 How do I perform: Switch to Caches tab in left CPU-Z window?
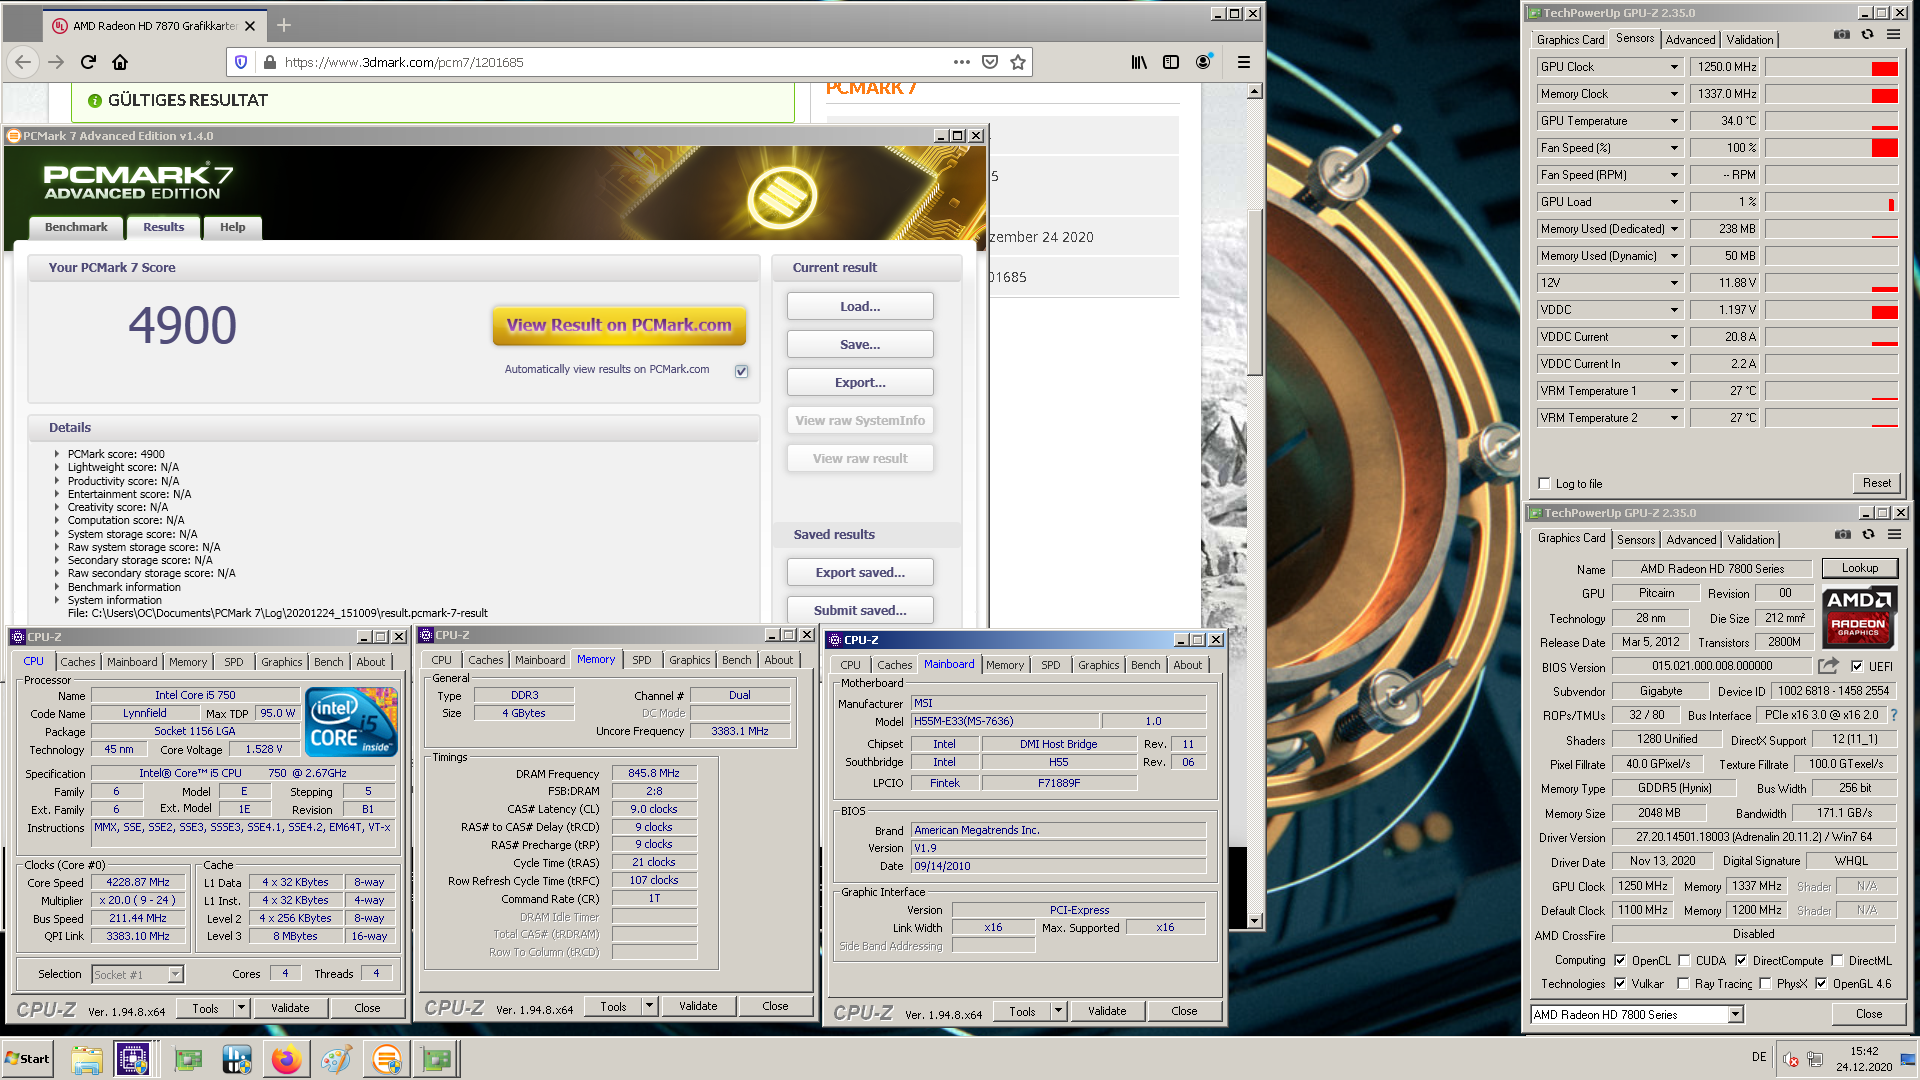pyautogui.click(x=77, y=662)
